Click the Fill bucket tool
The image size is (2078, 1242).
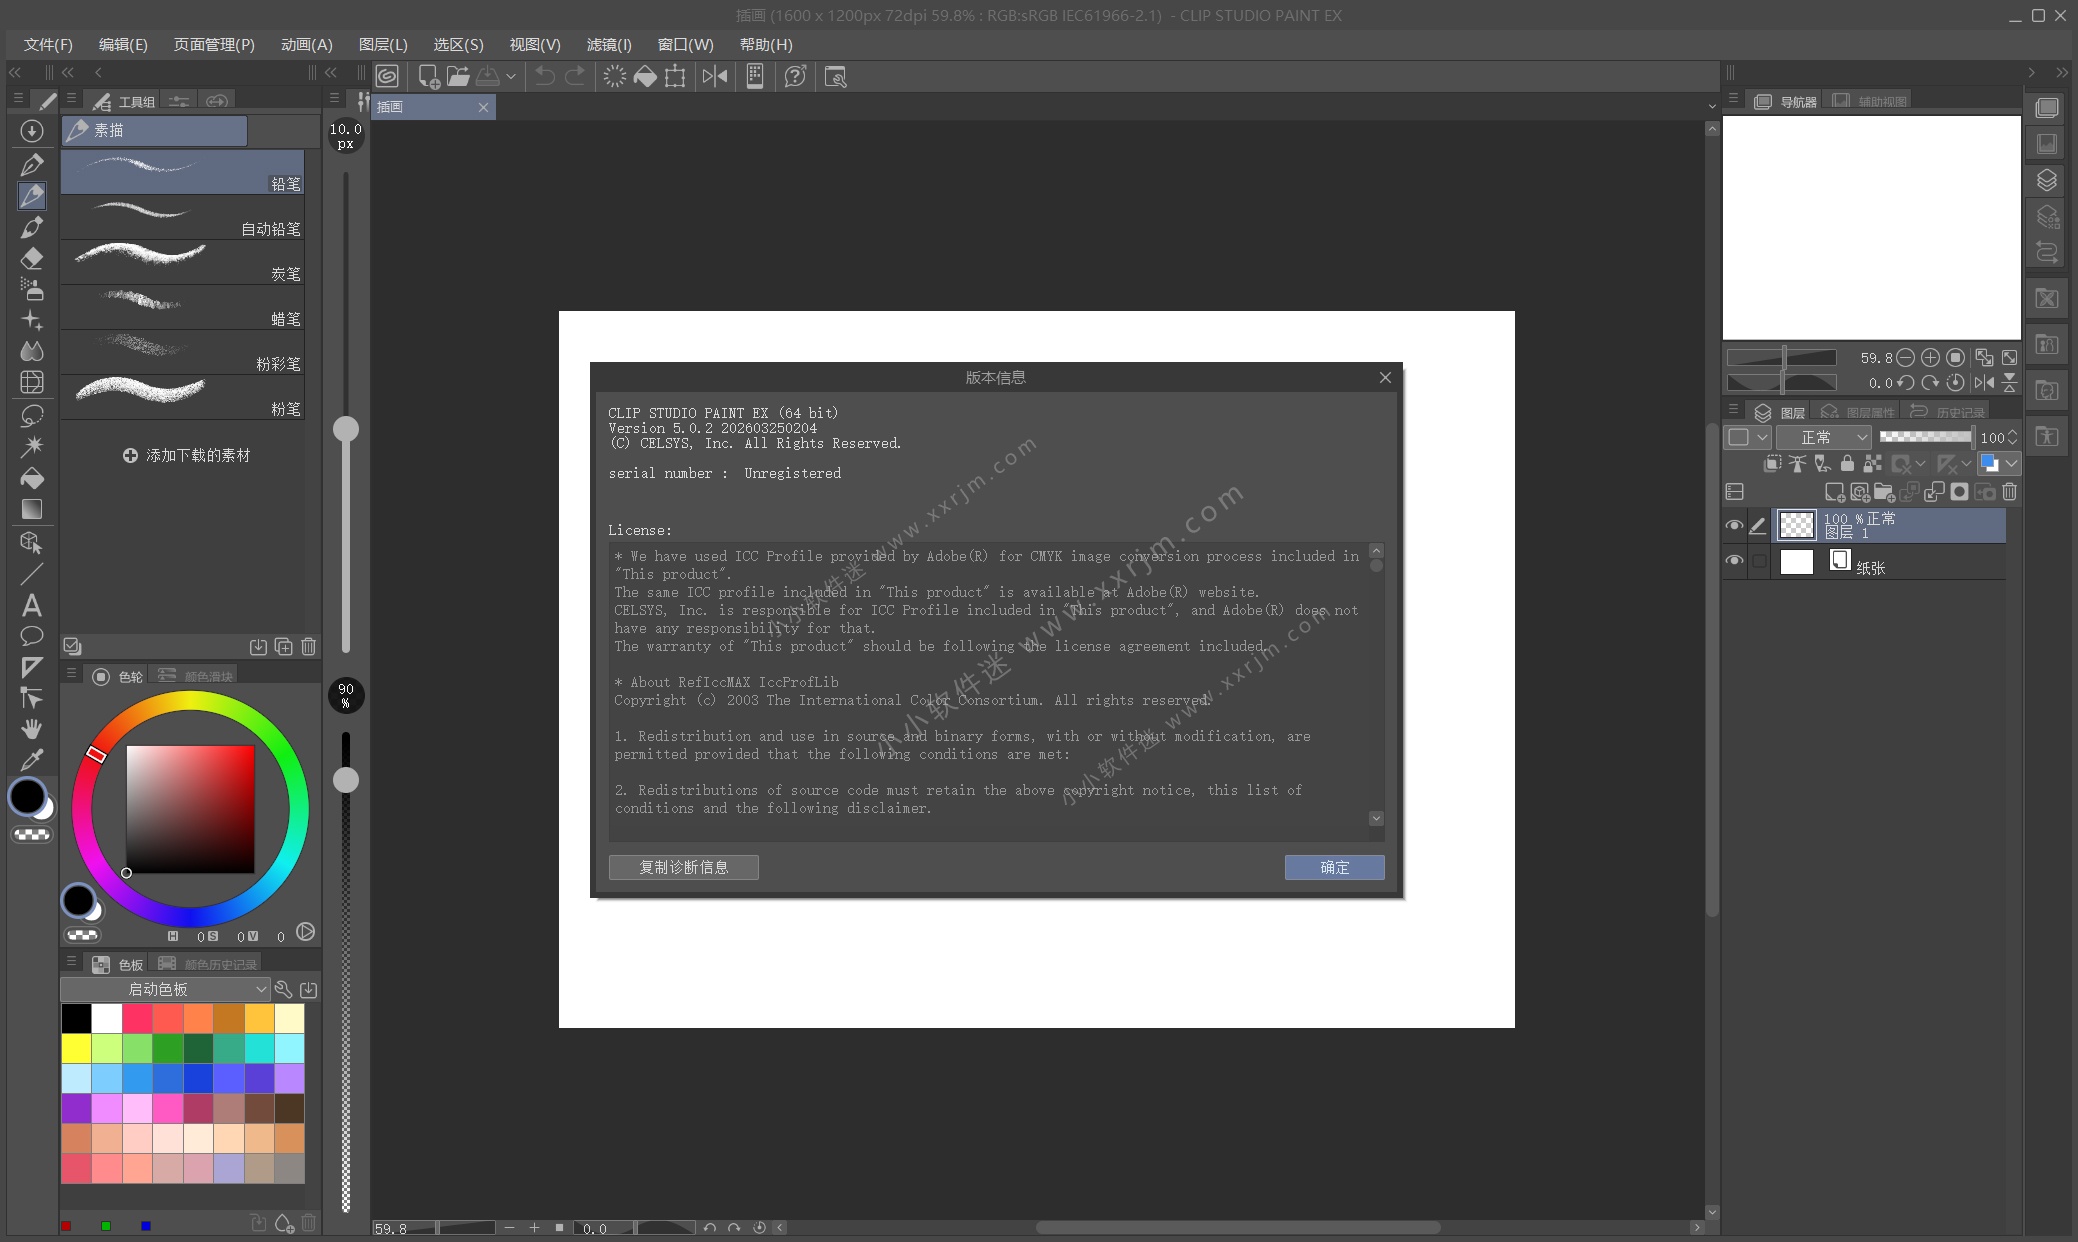pos(31,478)
